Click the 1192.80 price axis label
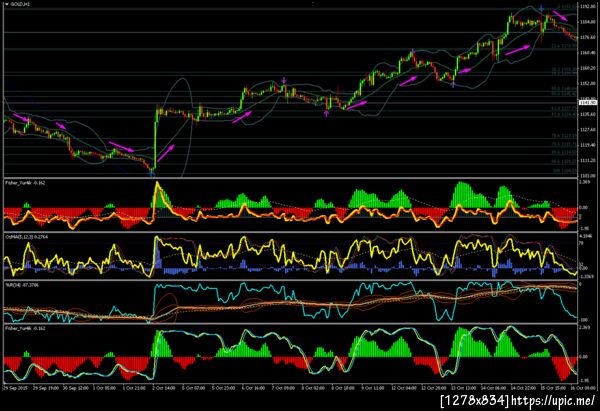Image resolution: width=600 pixels, height=411 pixels. [588, 7]
